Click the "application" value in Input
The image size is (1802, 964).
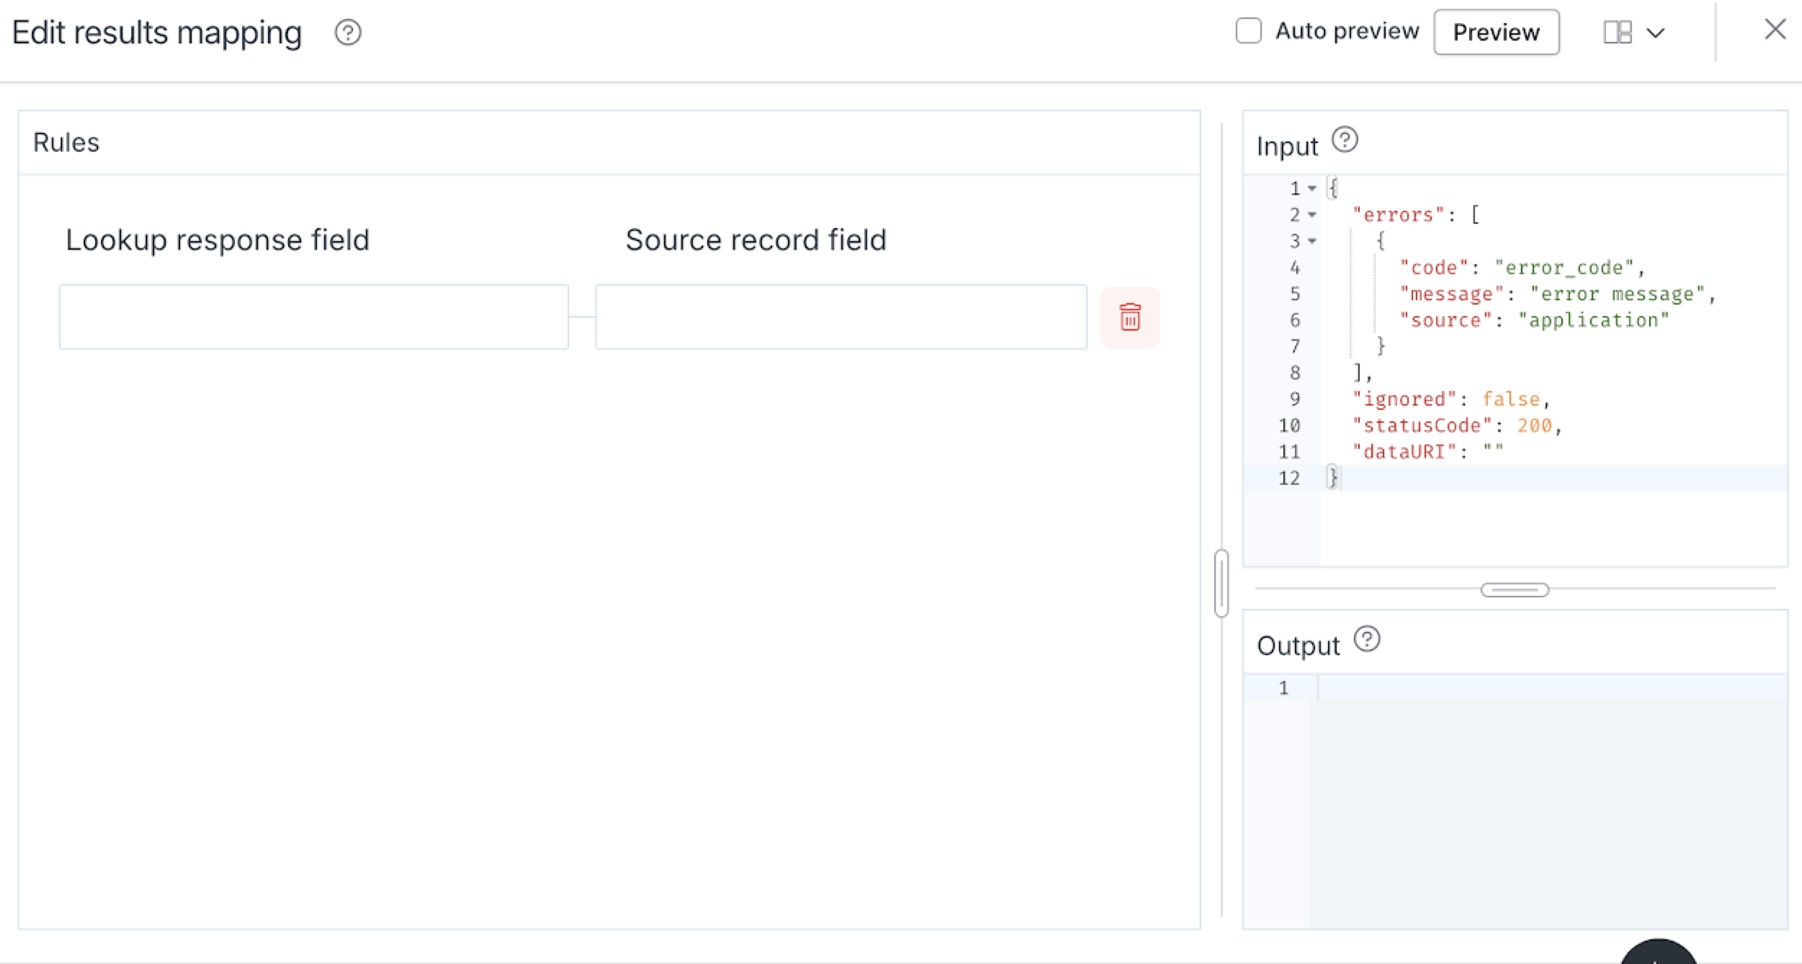point(1594,320)
